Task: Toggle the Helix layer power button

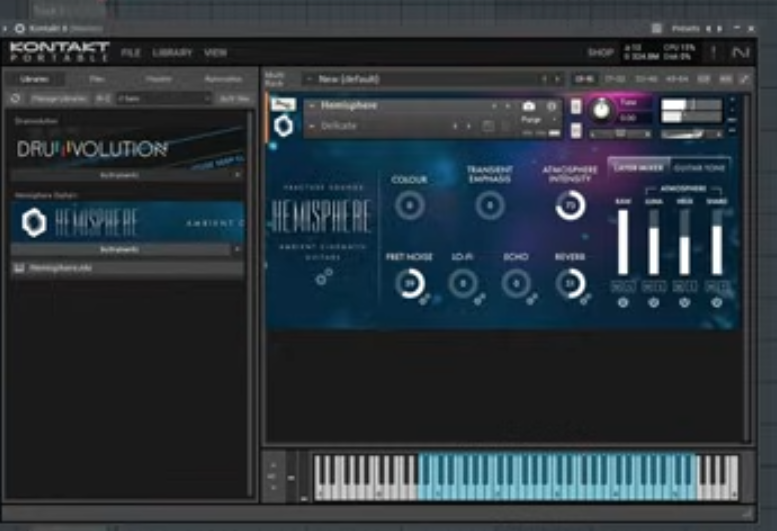Action: [x=684, y=303]
